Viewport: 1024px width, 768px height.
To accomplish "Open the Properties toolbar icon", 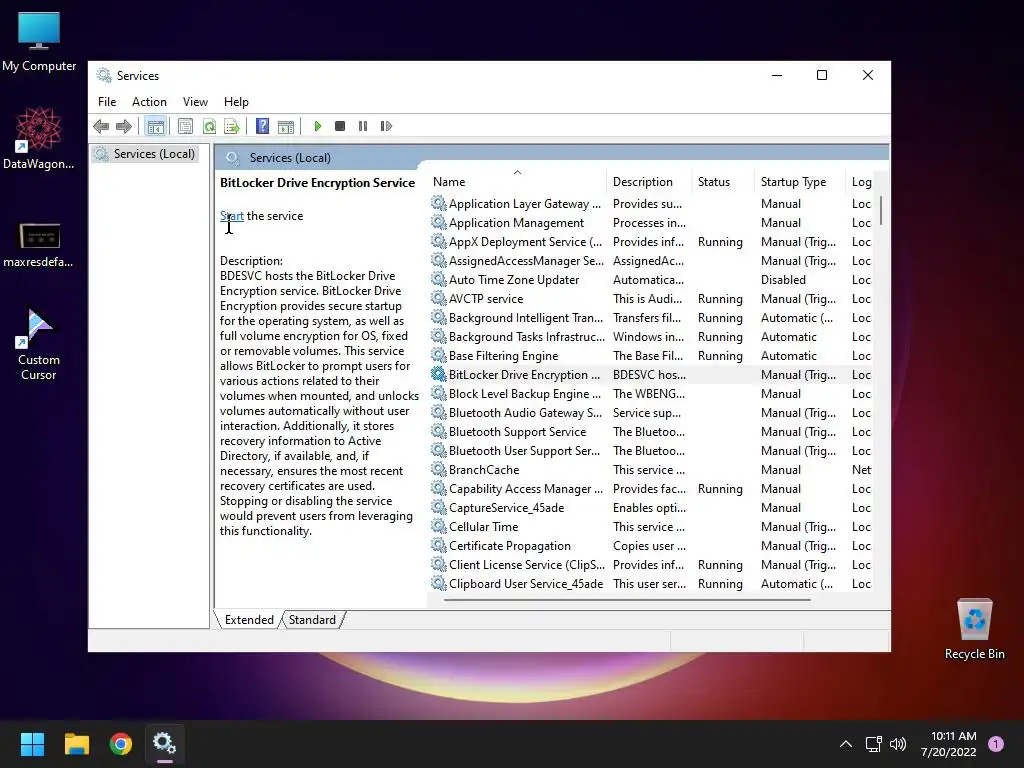I will tap(185, 126).
